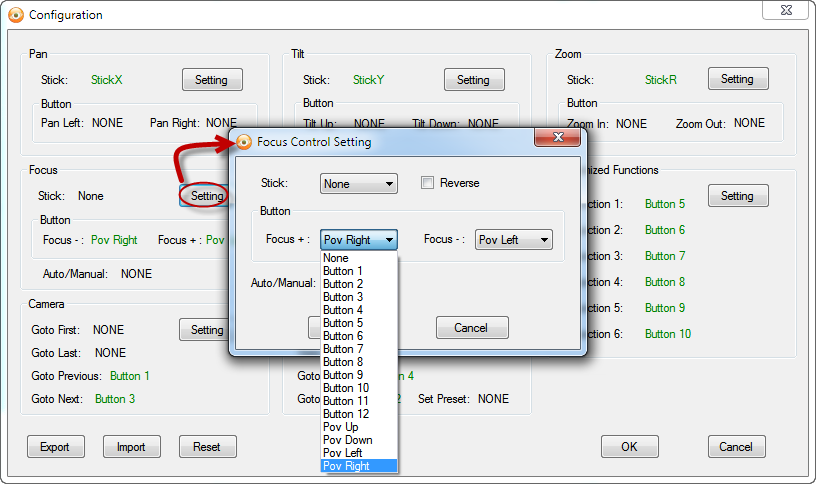Click OK in Configuration window
This screenshot has width=816, height=484.
point(629,447)
